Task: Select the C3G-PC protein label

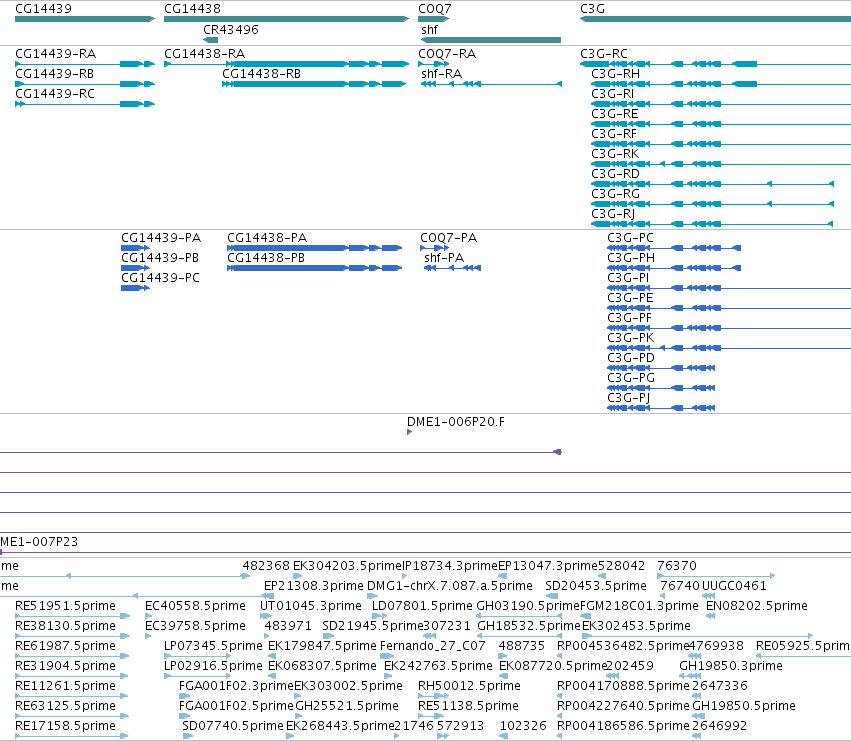Action: tap(630, 238)
